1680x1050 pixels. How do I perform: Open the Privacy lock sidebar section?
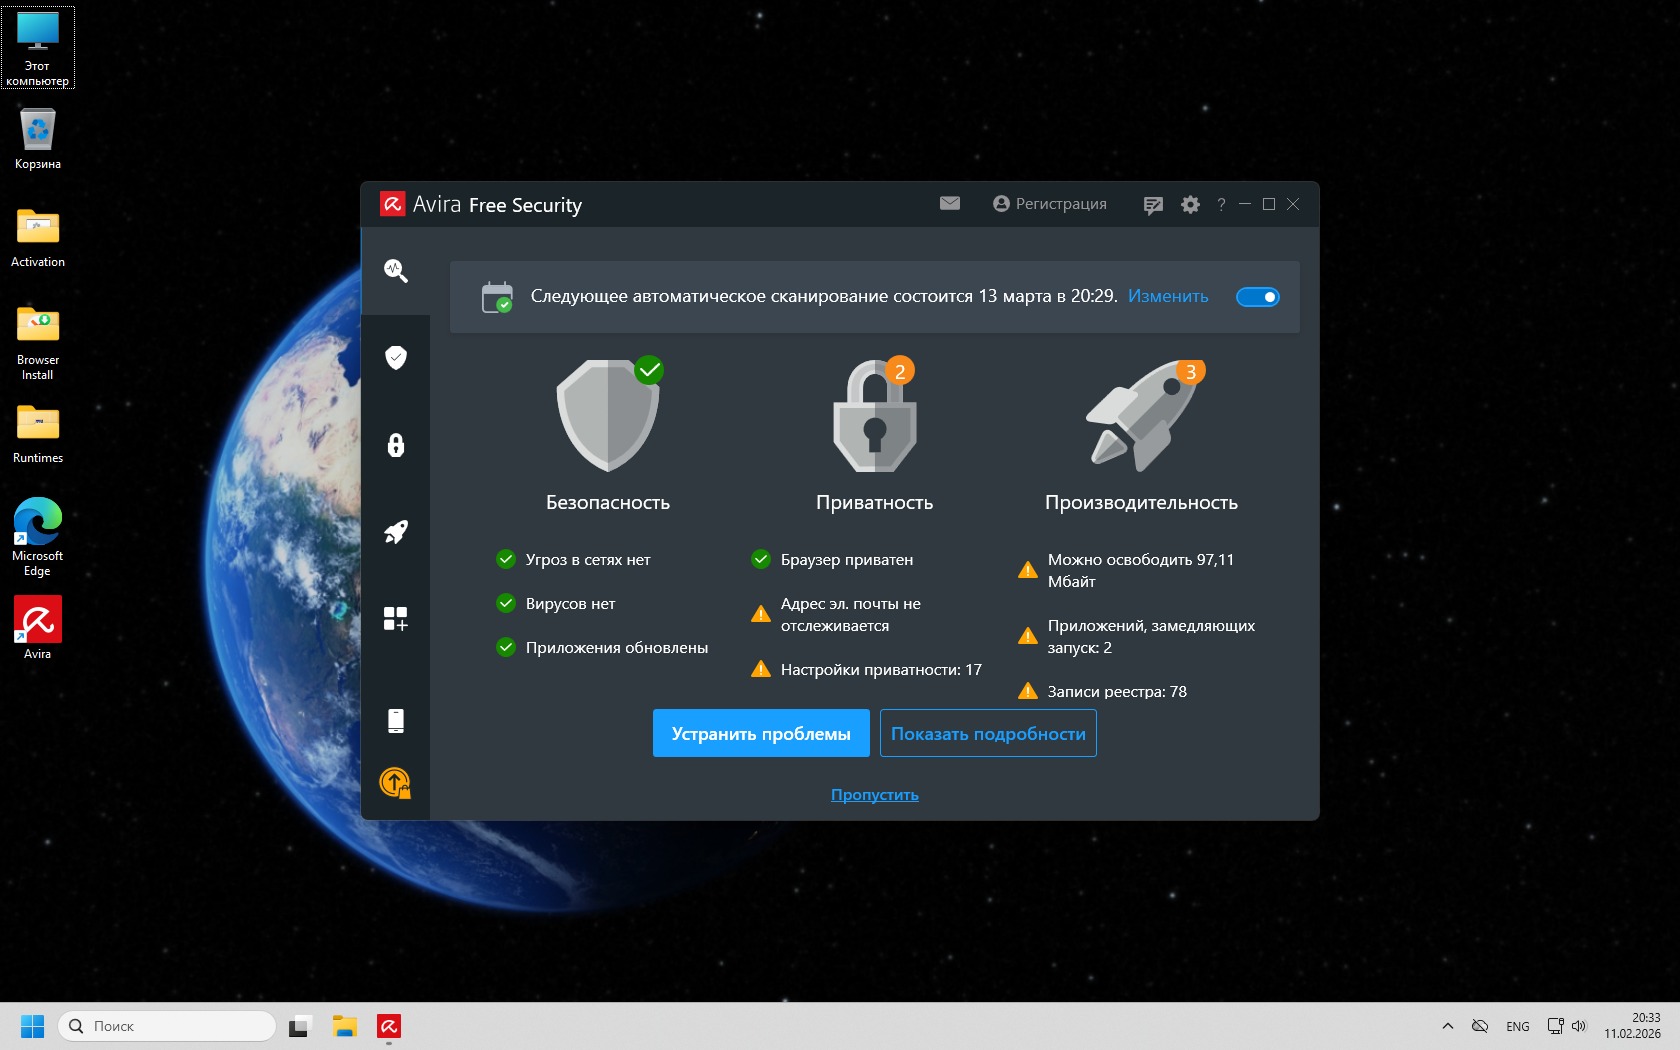tap(395, 445)
